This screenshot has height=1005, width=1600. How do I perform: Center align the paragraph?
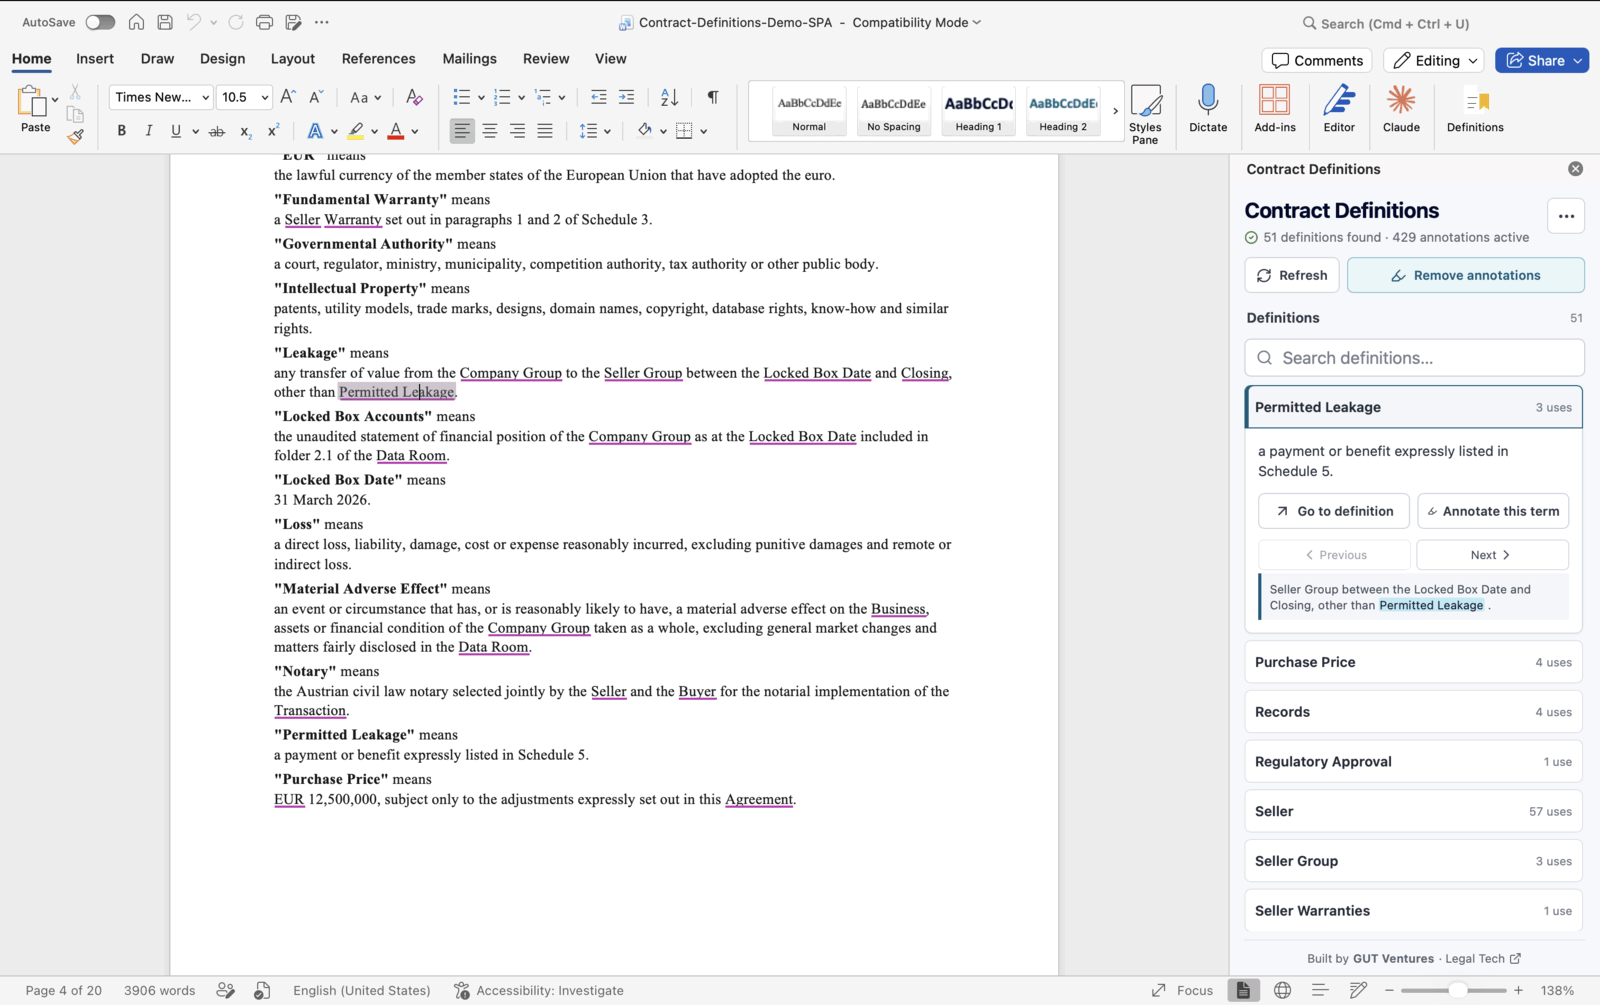tap(490, 131)
